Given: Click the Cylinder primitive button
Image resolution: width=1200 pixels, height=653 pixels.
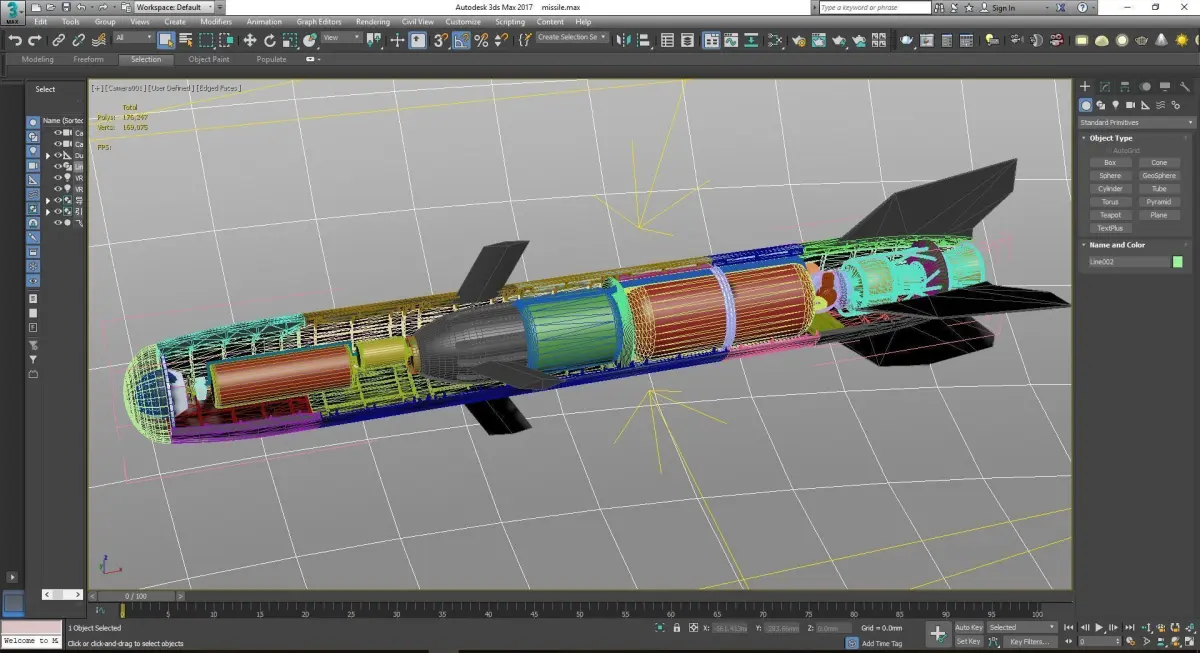Looking at the screenshot, I should [1109, 188].
